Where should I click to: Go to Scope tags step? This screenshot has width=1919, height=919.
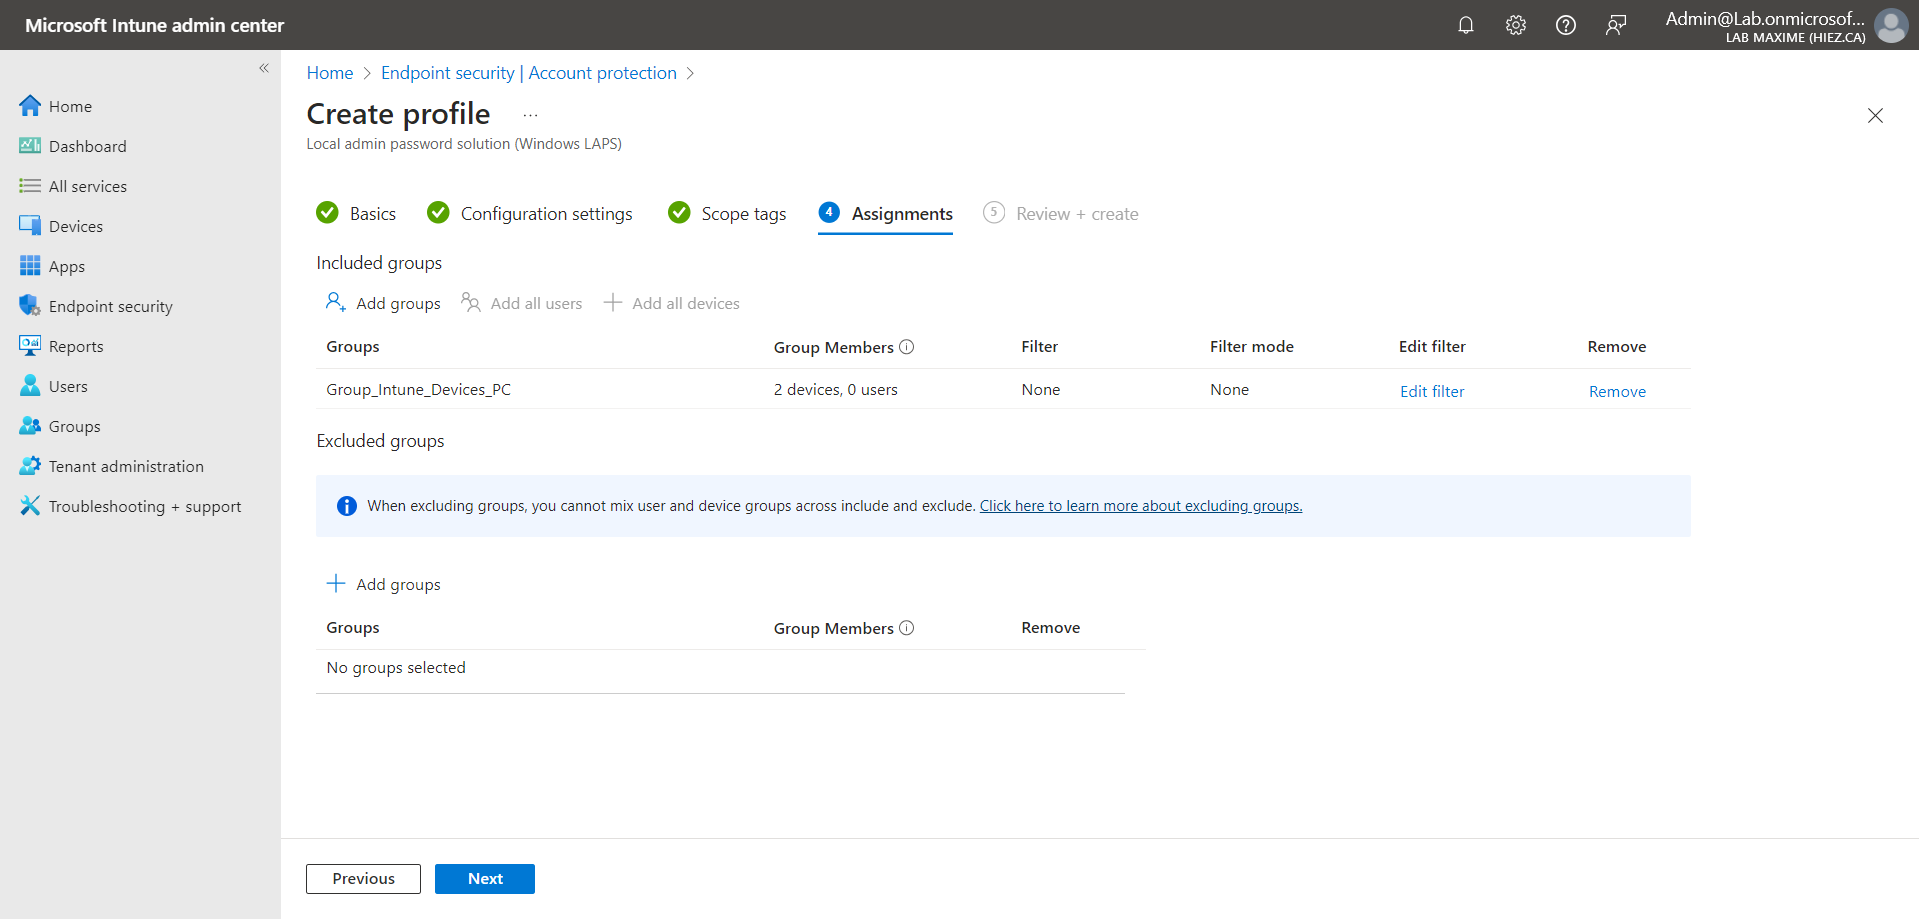coord(742,214)
